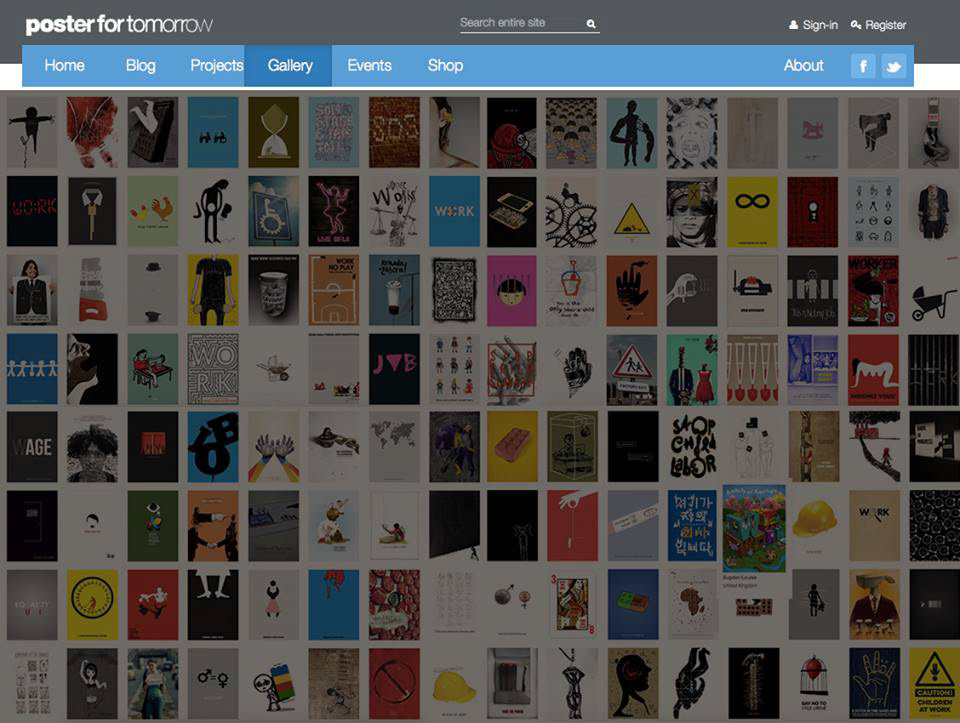This screenshot has height=723, width=960.
Task: Select the Gallery tab
Action: (x=288, y=66)
